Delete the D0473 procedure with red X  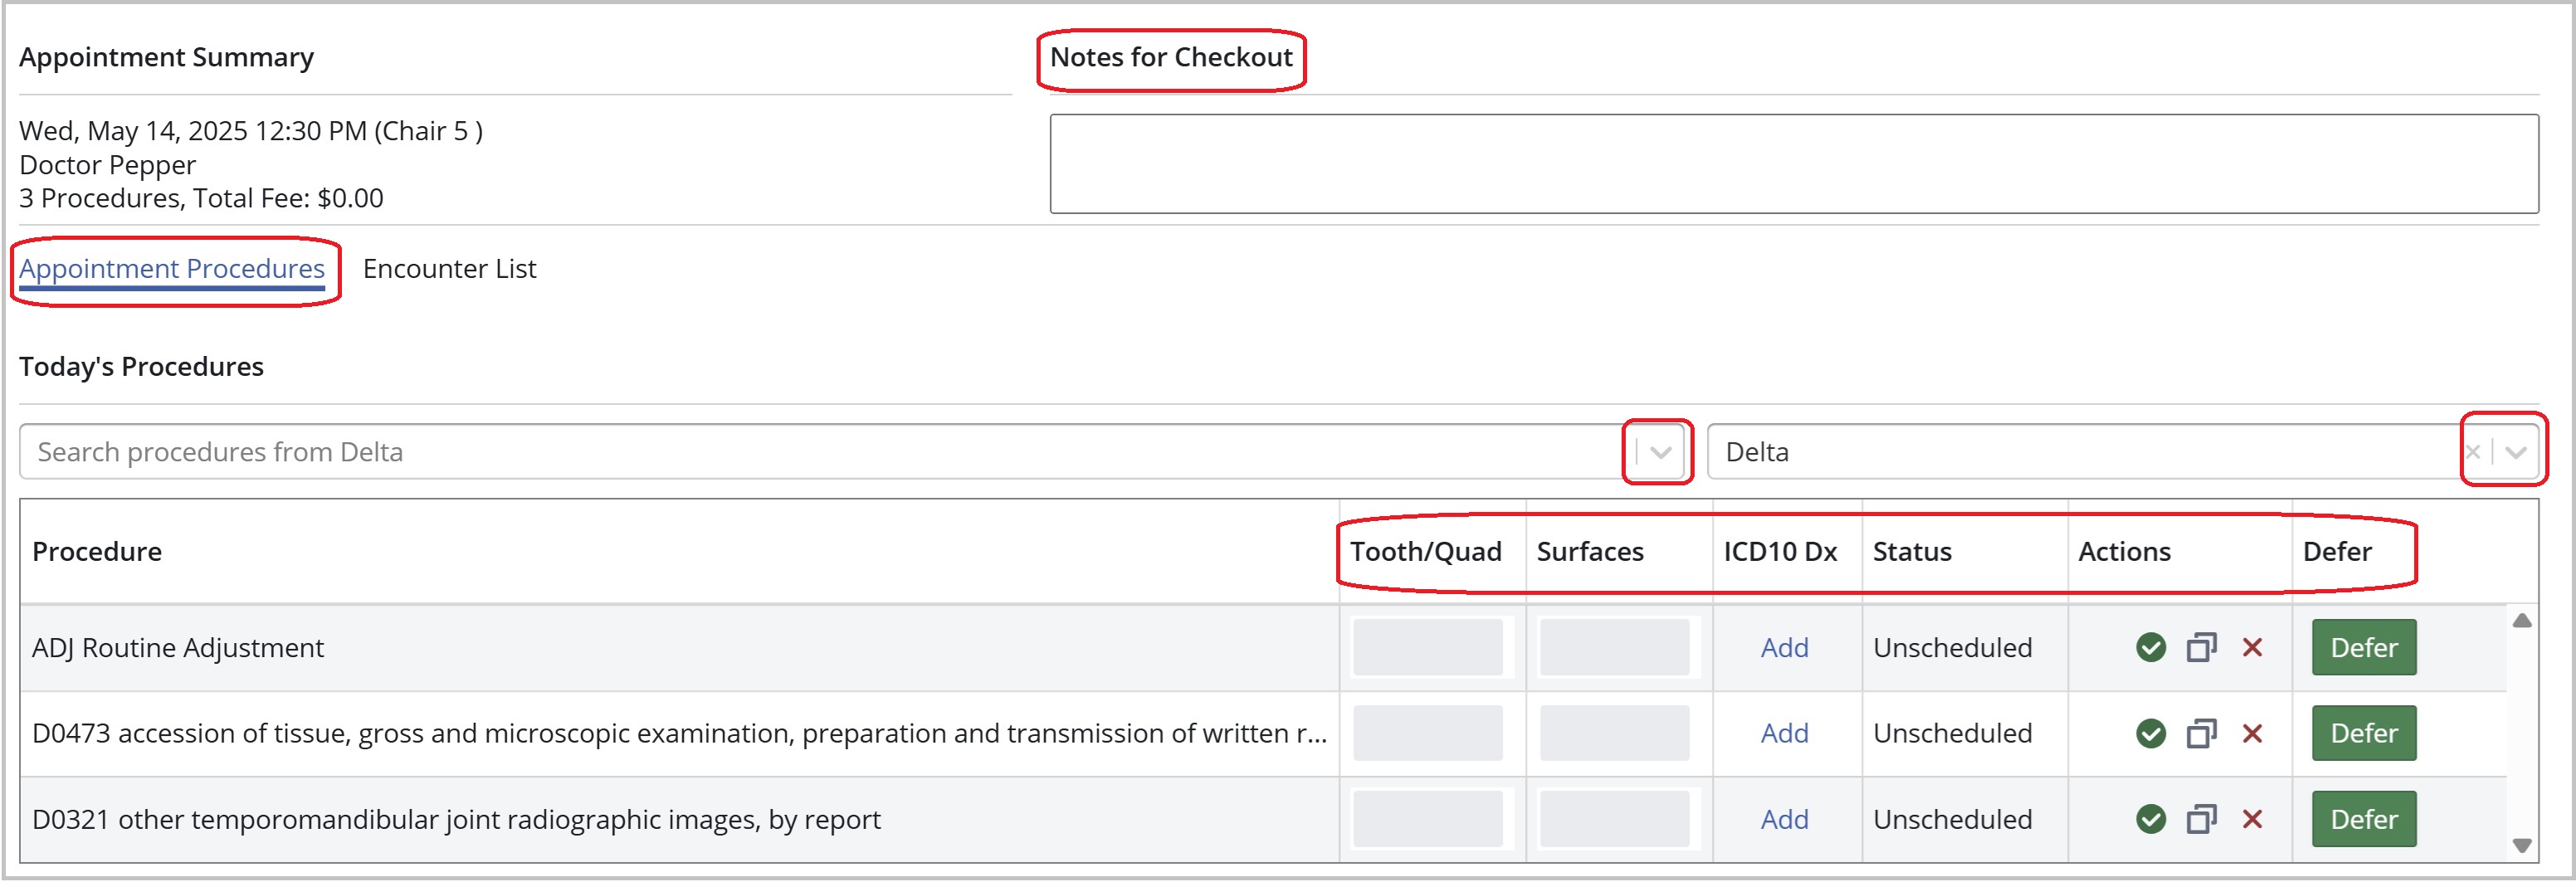[x=2252, y=734]
